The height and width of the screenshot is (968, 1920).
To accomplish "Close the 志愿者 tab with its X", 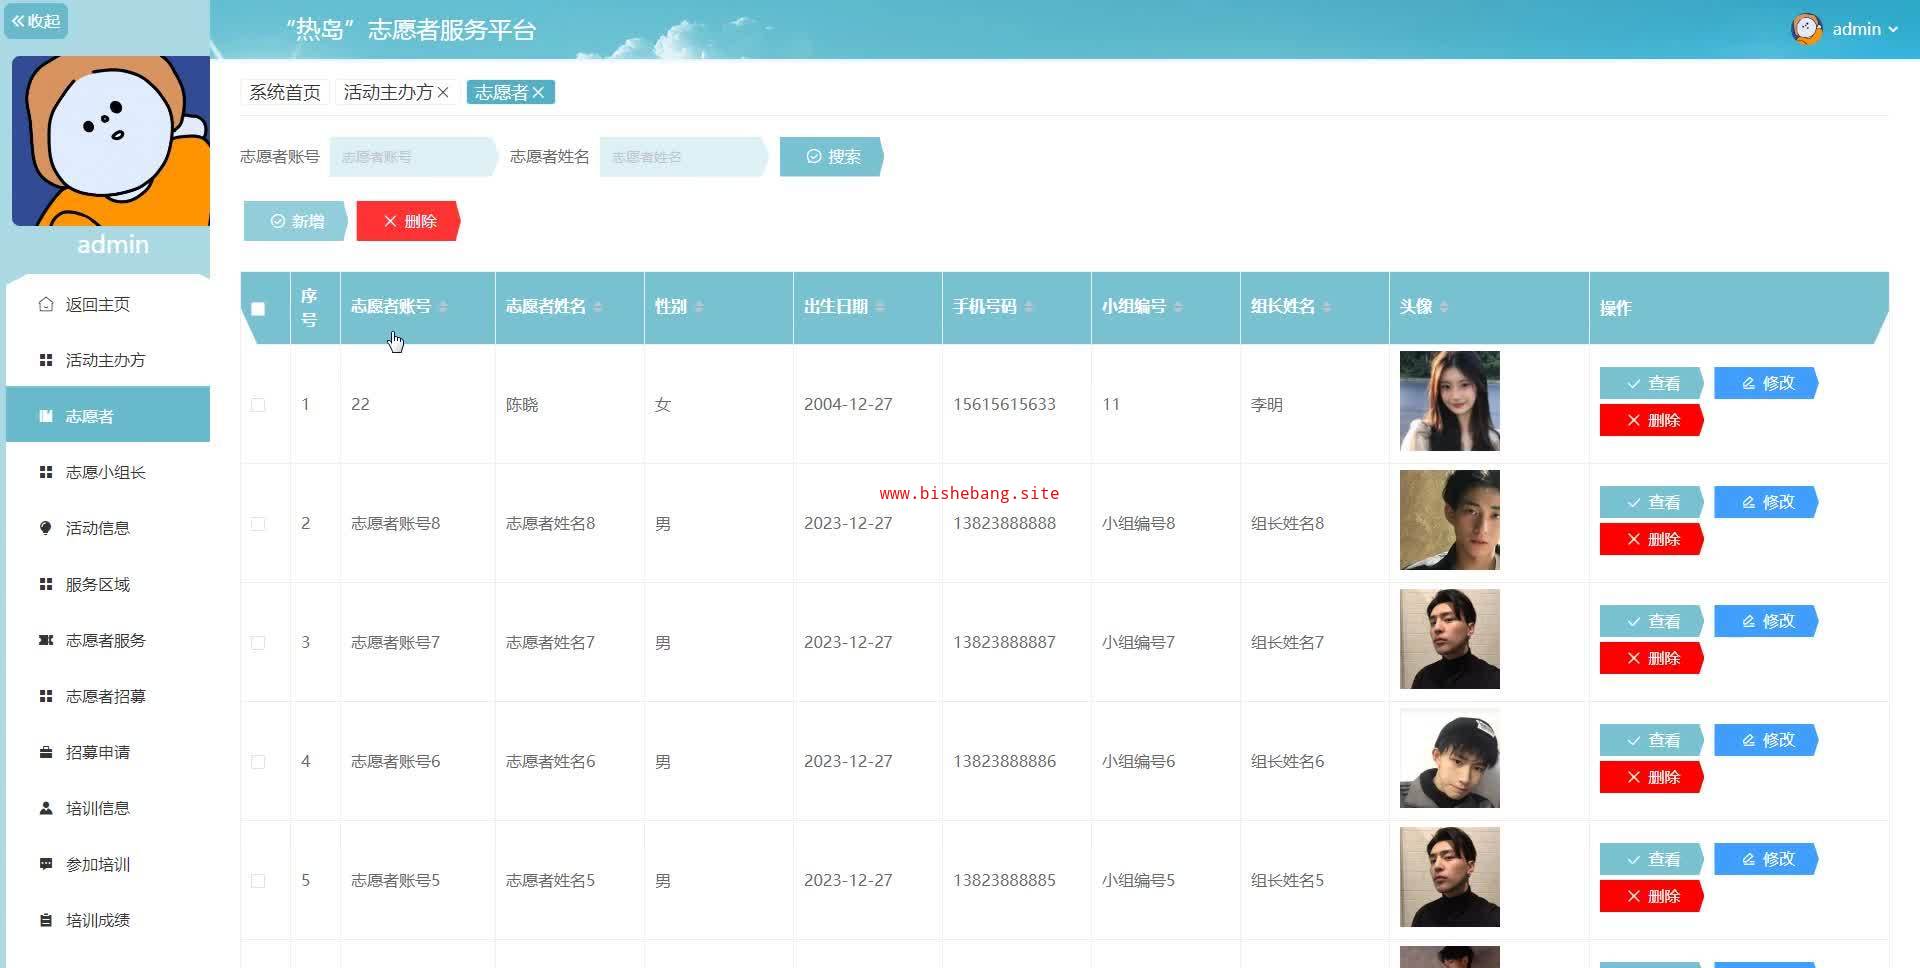I will pos(538,93).
